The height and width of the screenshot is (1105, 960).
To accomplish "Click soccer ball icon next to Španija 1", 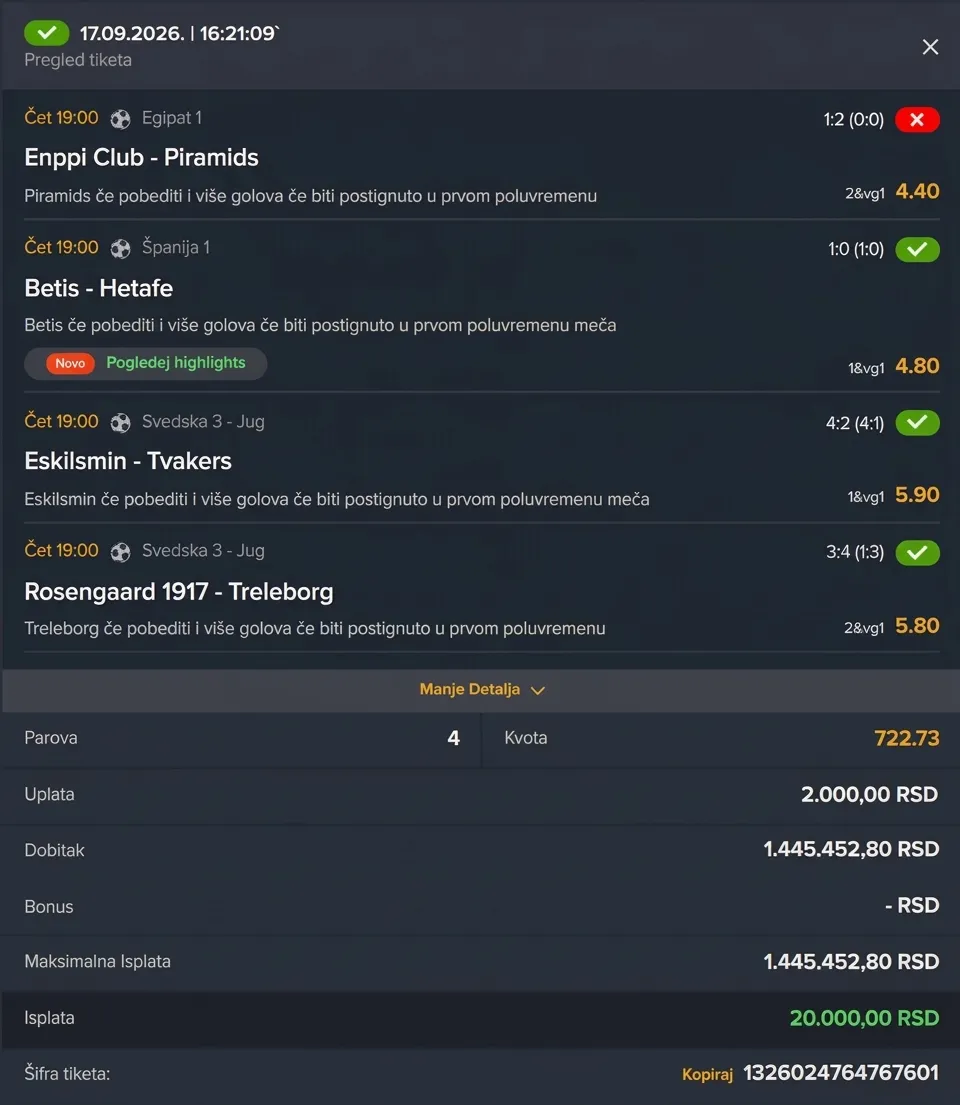I will click(x=121, y=248).
